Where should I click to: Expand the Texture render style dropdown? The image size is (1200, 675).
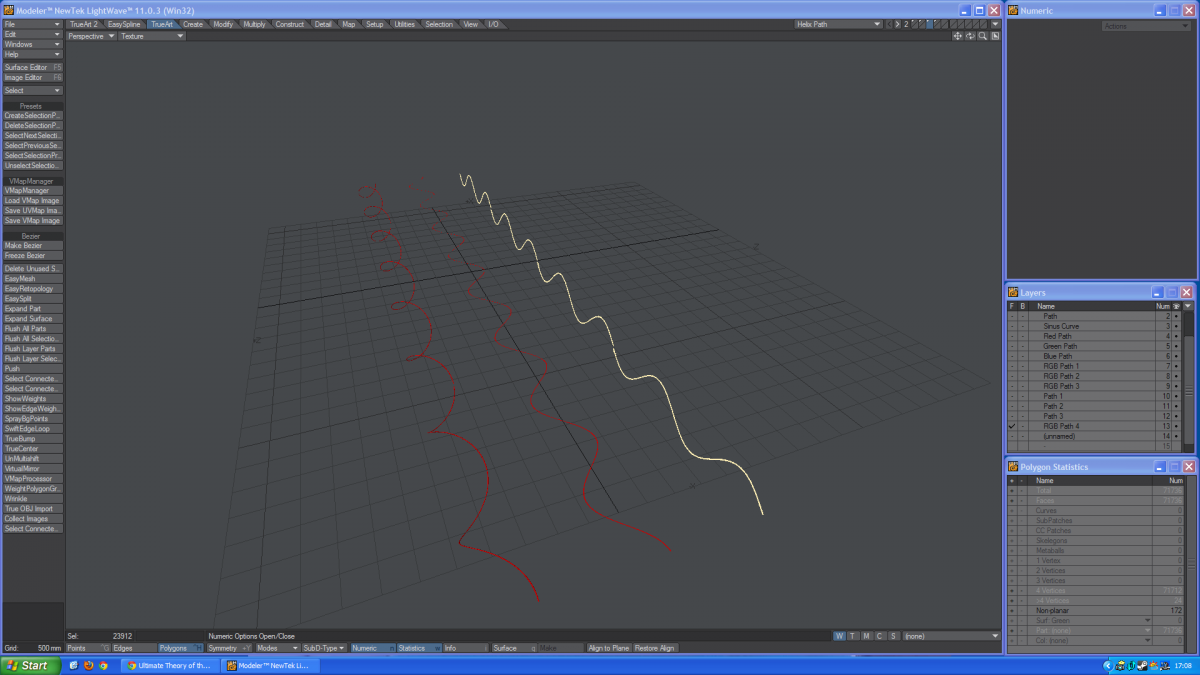pyautogui.click(x=152, y=36)
